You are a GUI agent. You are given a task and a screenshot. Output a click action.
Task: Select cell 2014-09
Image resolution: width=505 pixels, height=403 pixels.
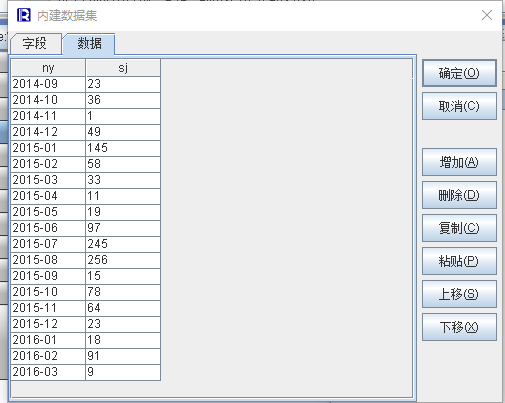pos(48,84)
